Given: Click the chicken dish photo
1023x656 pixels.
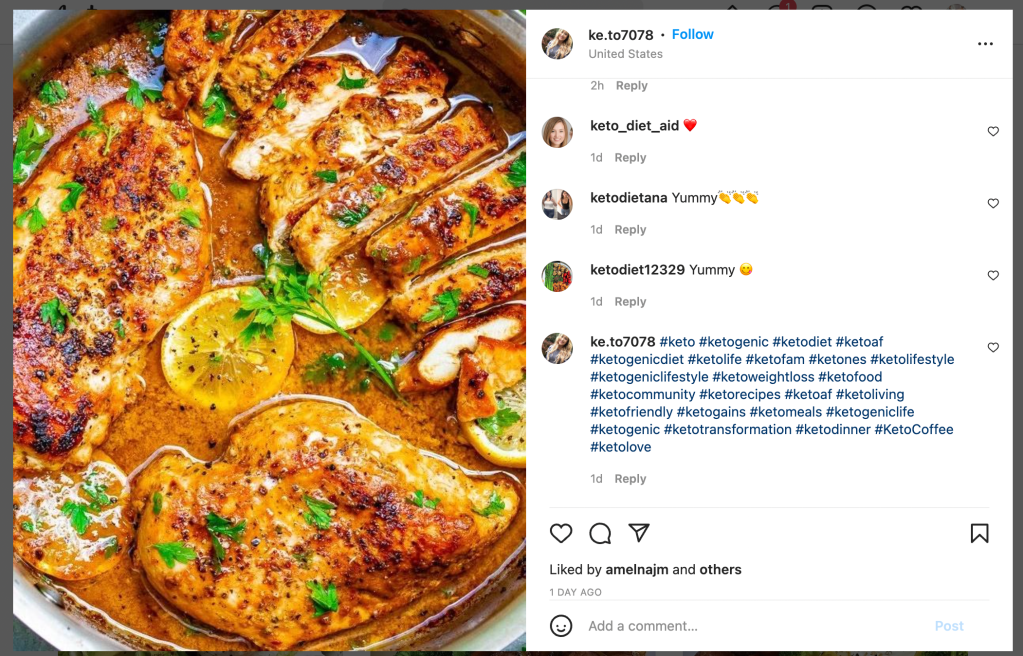Looking at the screenshot, I should [x=269, y=330].
